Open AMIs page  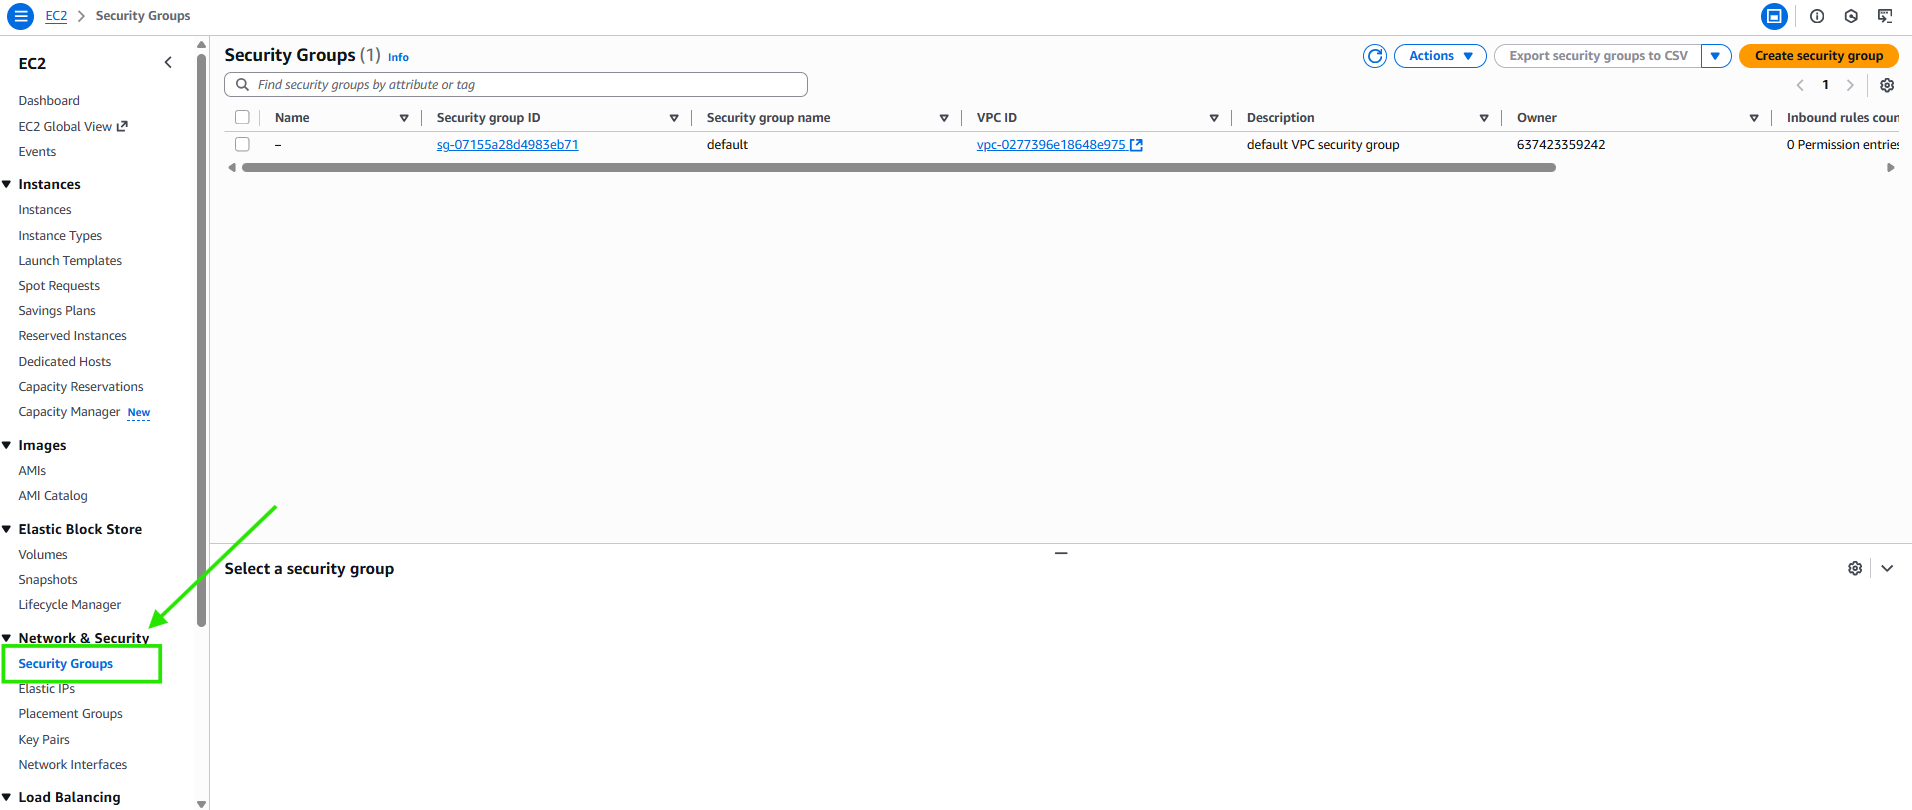click(32, 471)
